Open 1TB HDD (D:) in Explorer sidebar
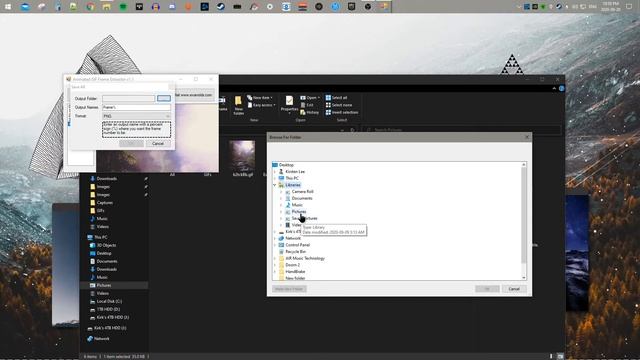The width and height of the screenshot is (640, 360). pos(108,309)
